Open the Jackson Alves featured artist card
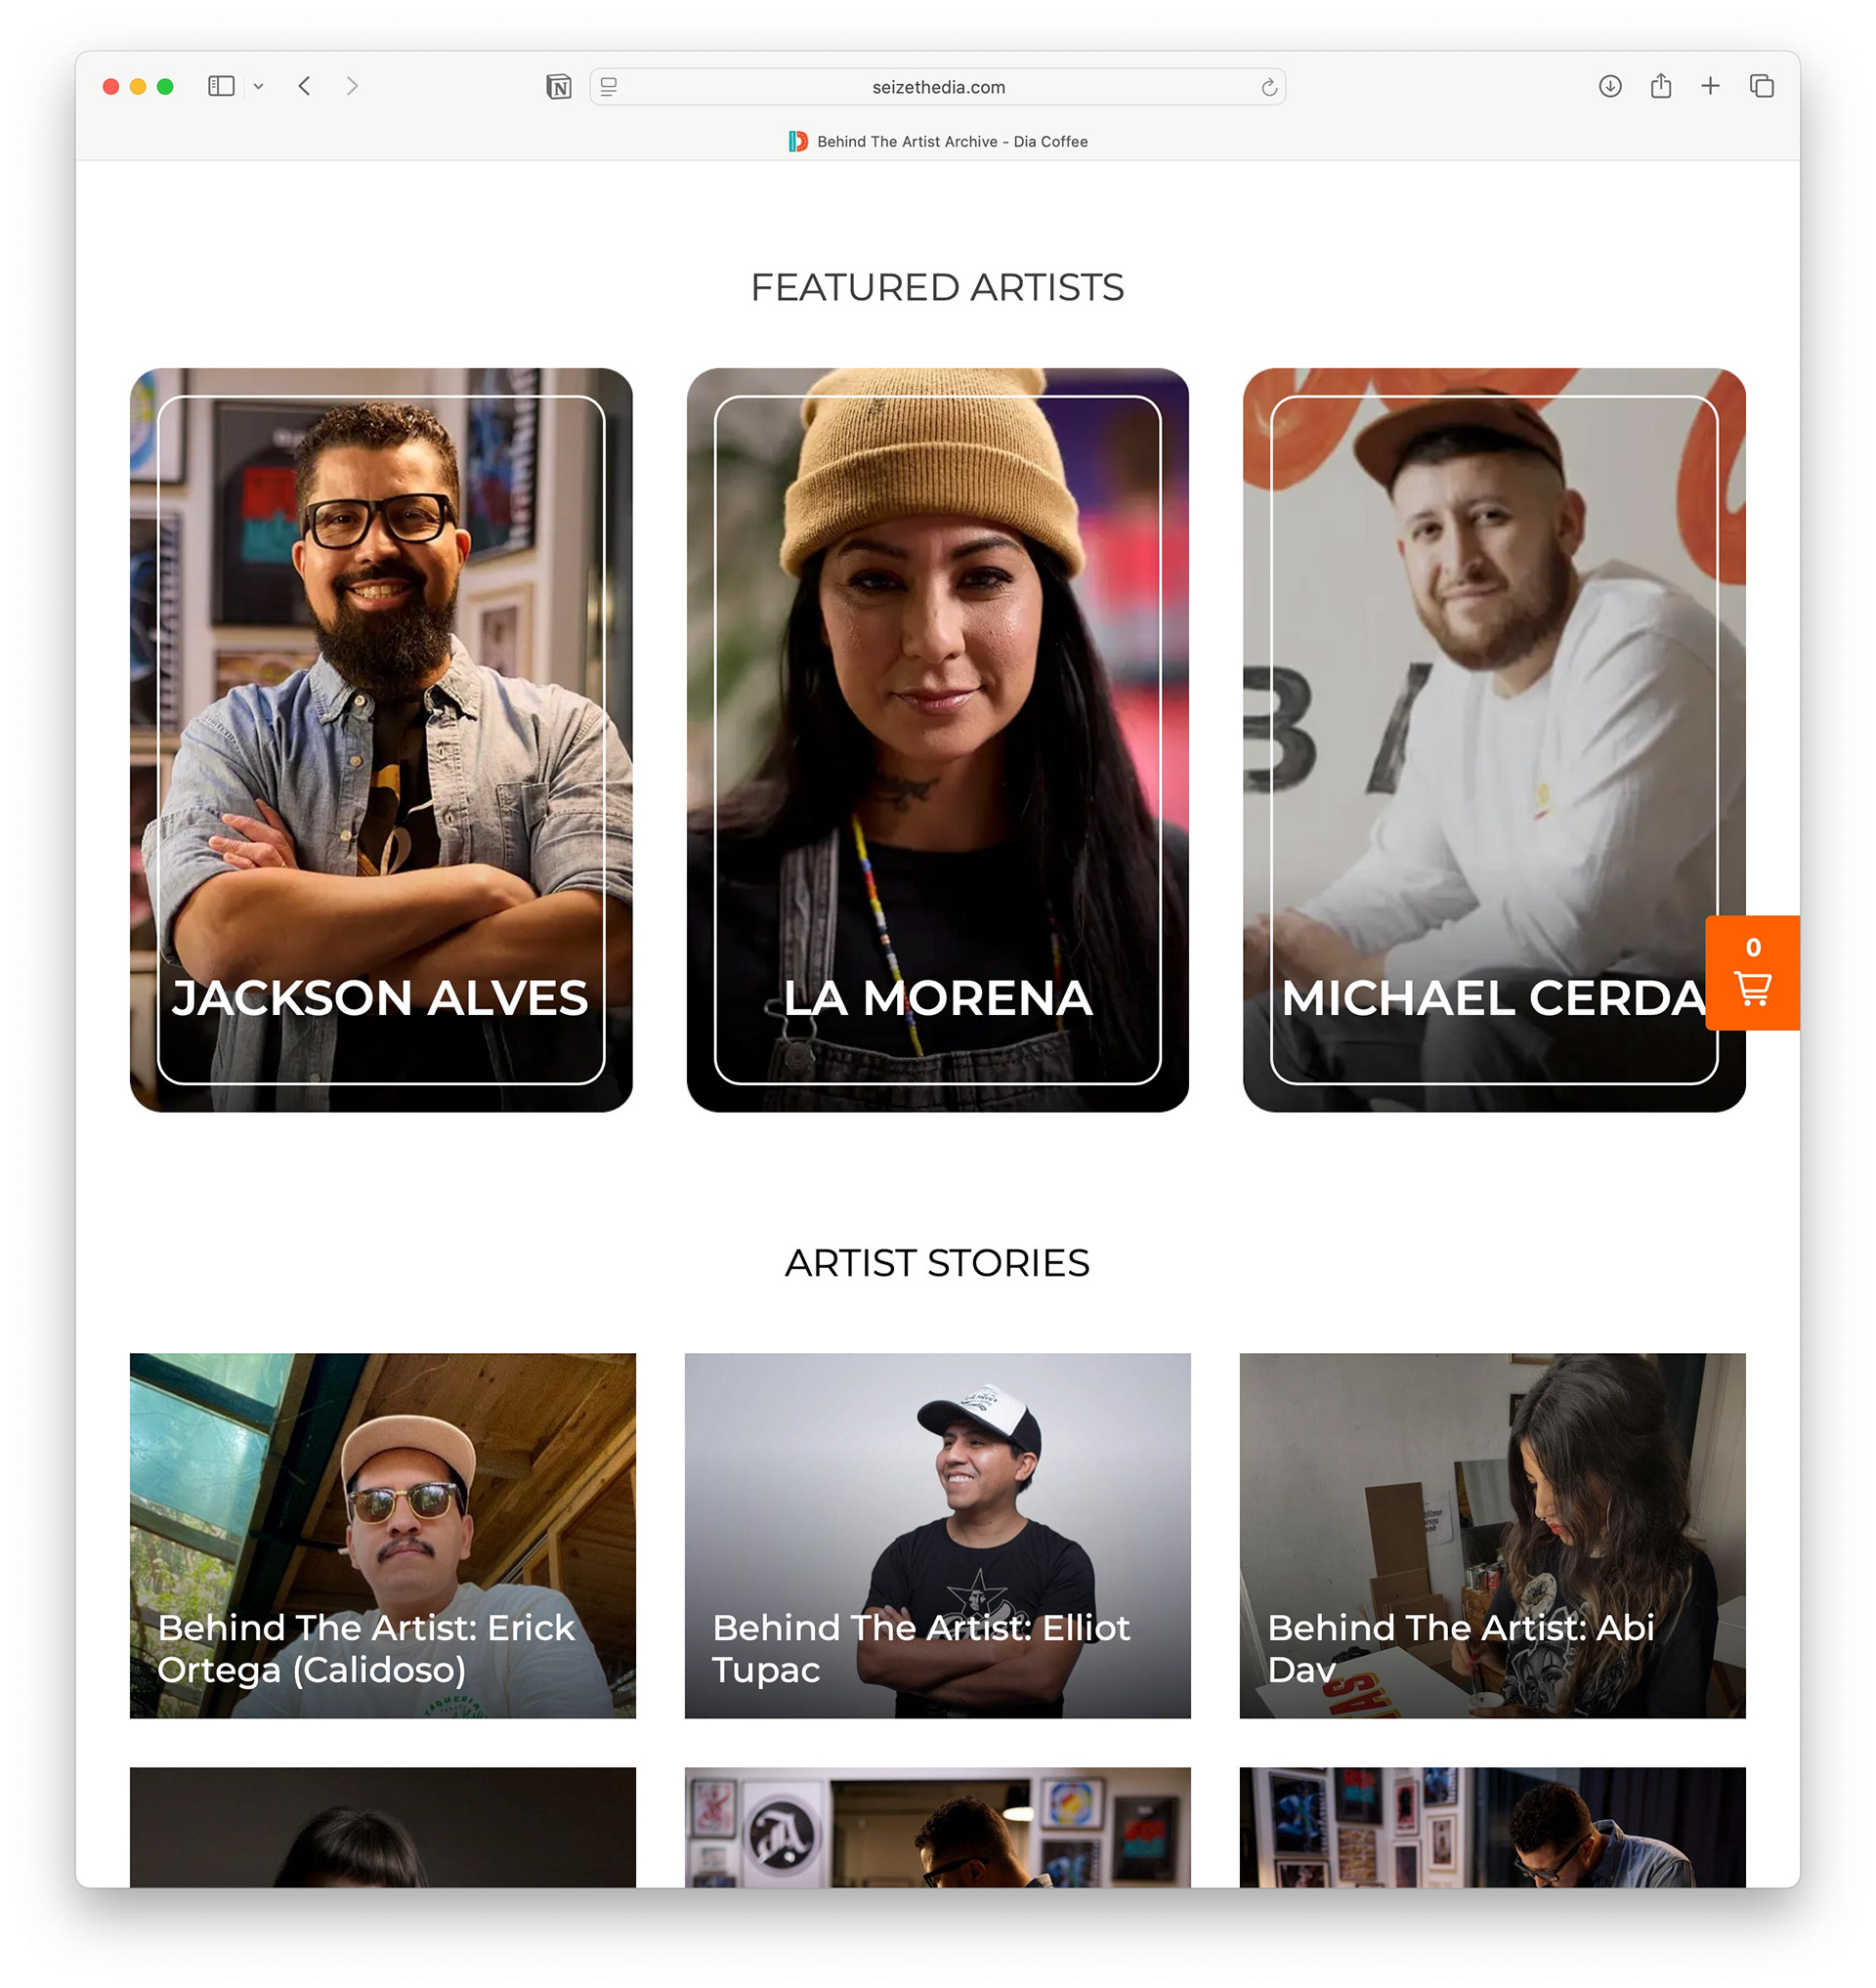Image resolution: width=1876 pixels, height=1988 pixels. click(381, 739)
